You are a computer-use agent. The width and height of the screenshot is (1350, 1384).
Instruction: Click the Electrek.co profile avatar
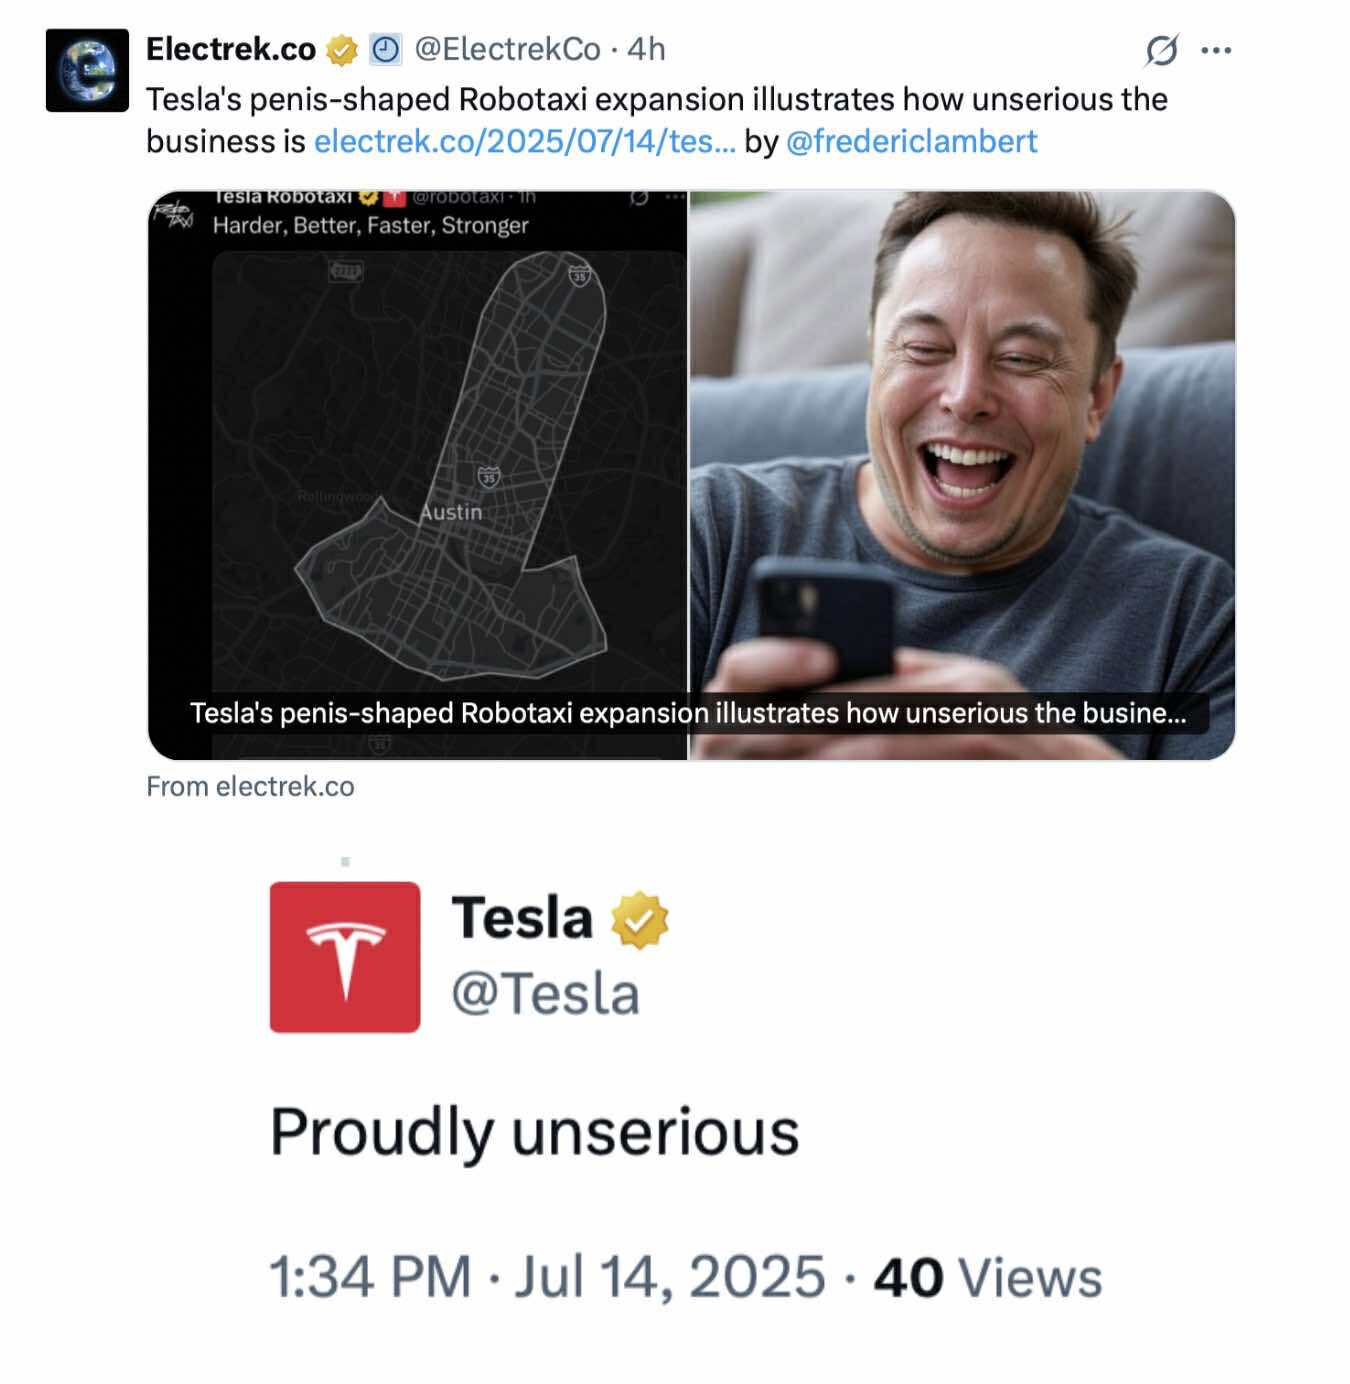pyautogui.click(x=87, y=70)
